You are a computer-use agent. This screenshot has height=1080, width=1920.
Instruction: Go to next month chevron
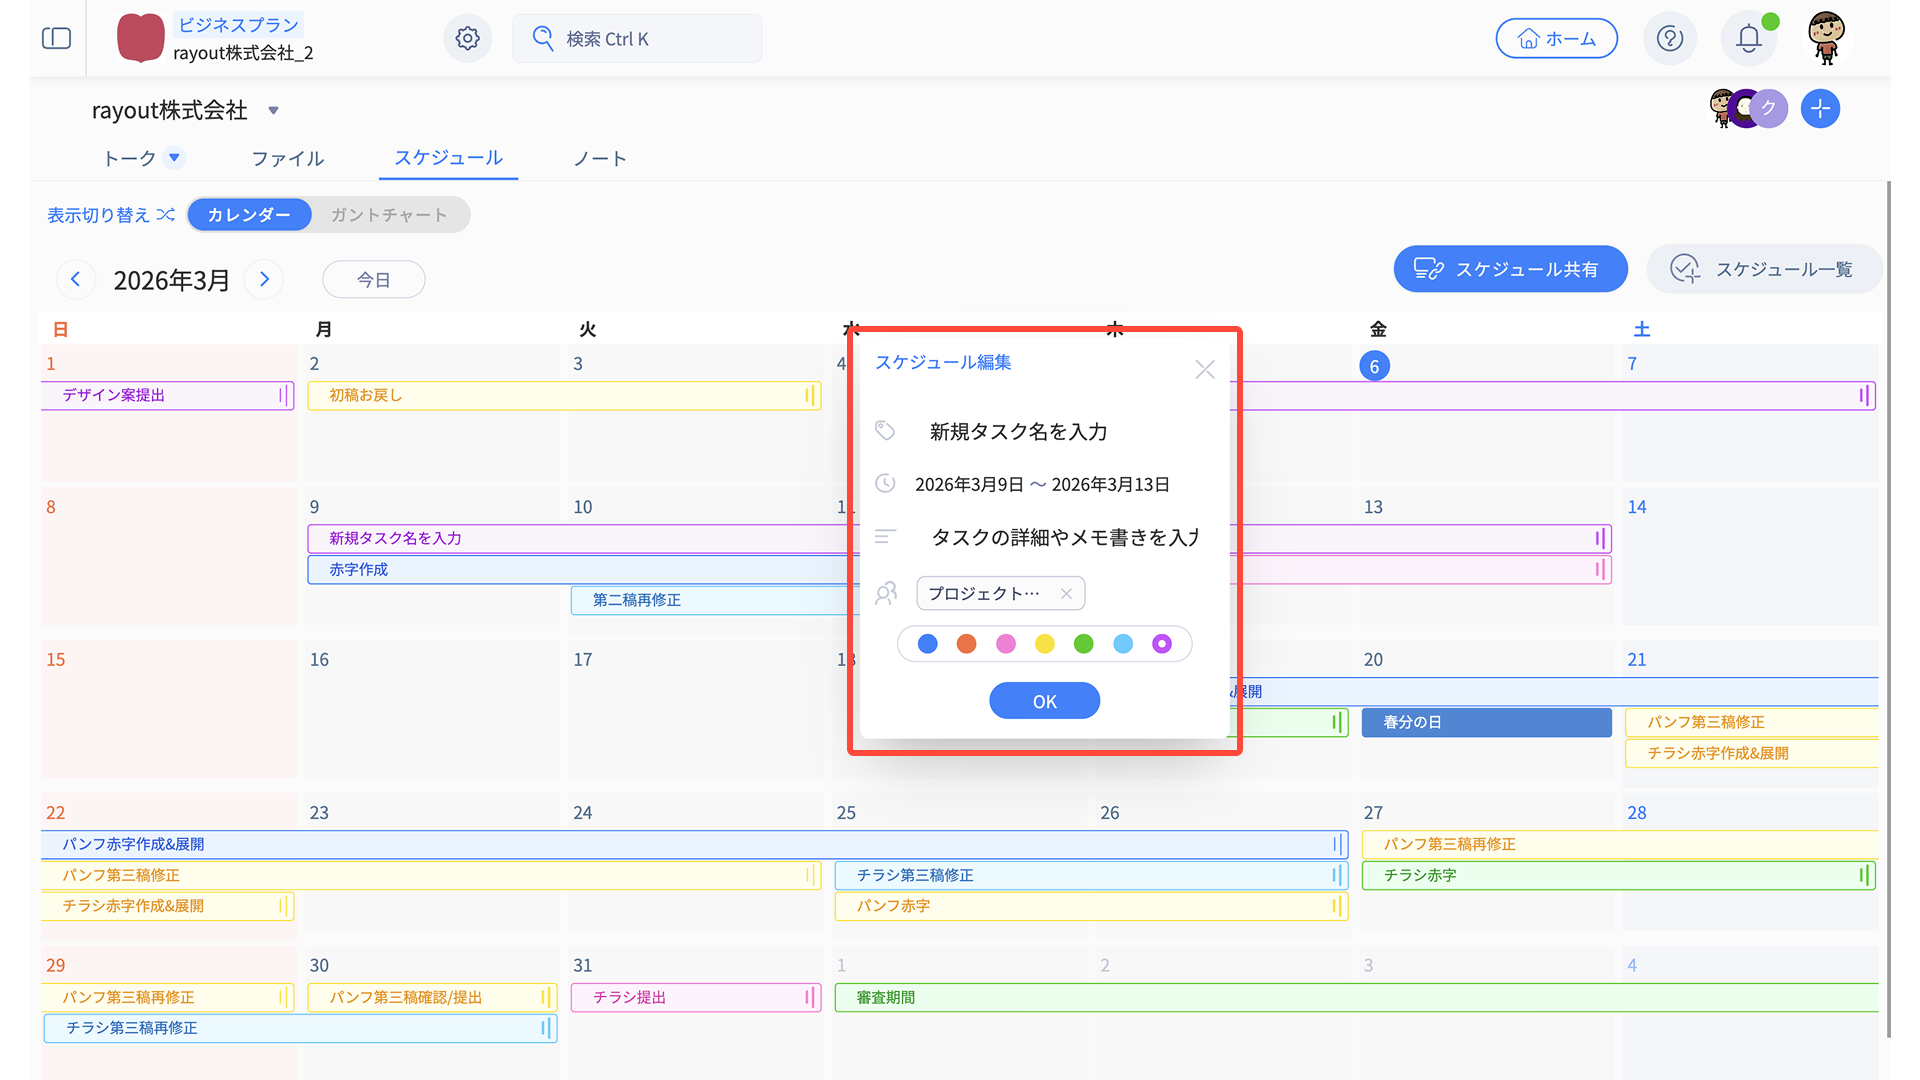(264, 279)
